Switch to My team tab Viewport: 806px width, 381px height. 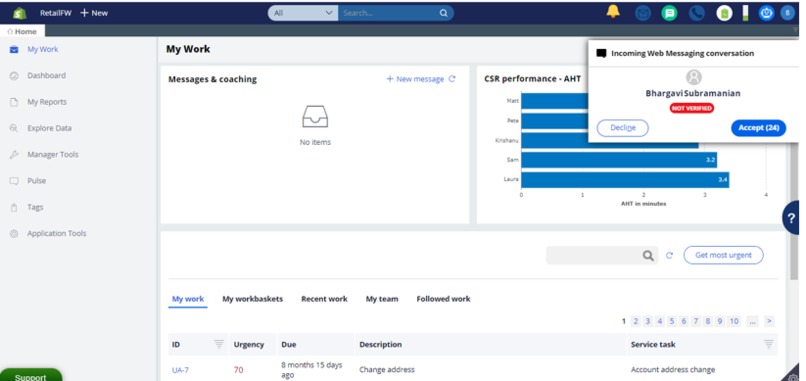pyautogui.click(x=382, y=299)
